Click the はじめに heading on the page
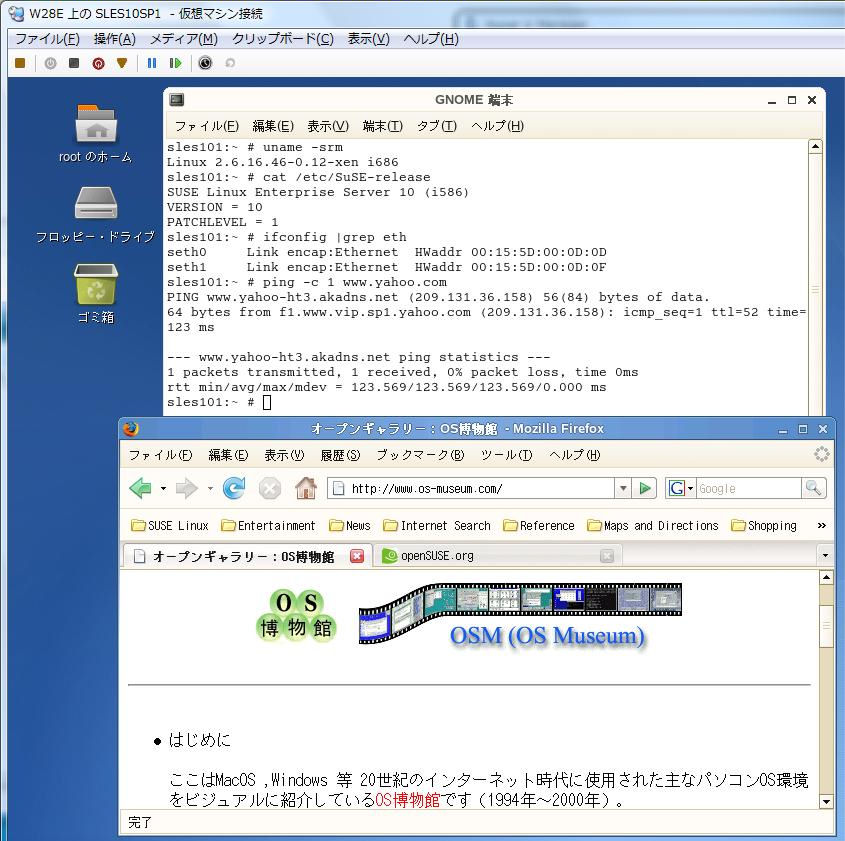The width and height of the screenshot is (845, 841). tap(199, 740)
